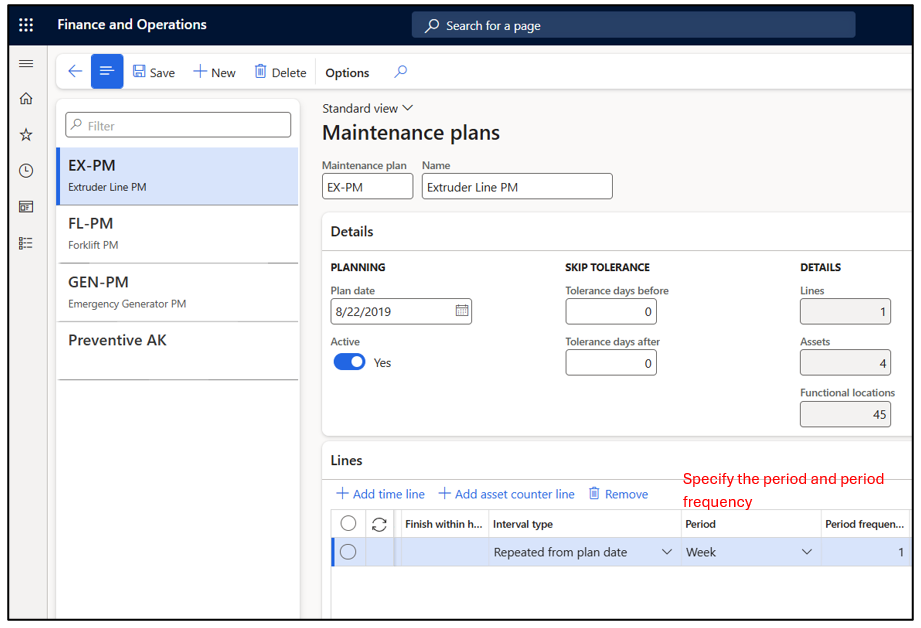Click Tolerance days after field
921x628 pixels.
pyautogui.click(x=611, y=362)
